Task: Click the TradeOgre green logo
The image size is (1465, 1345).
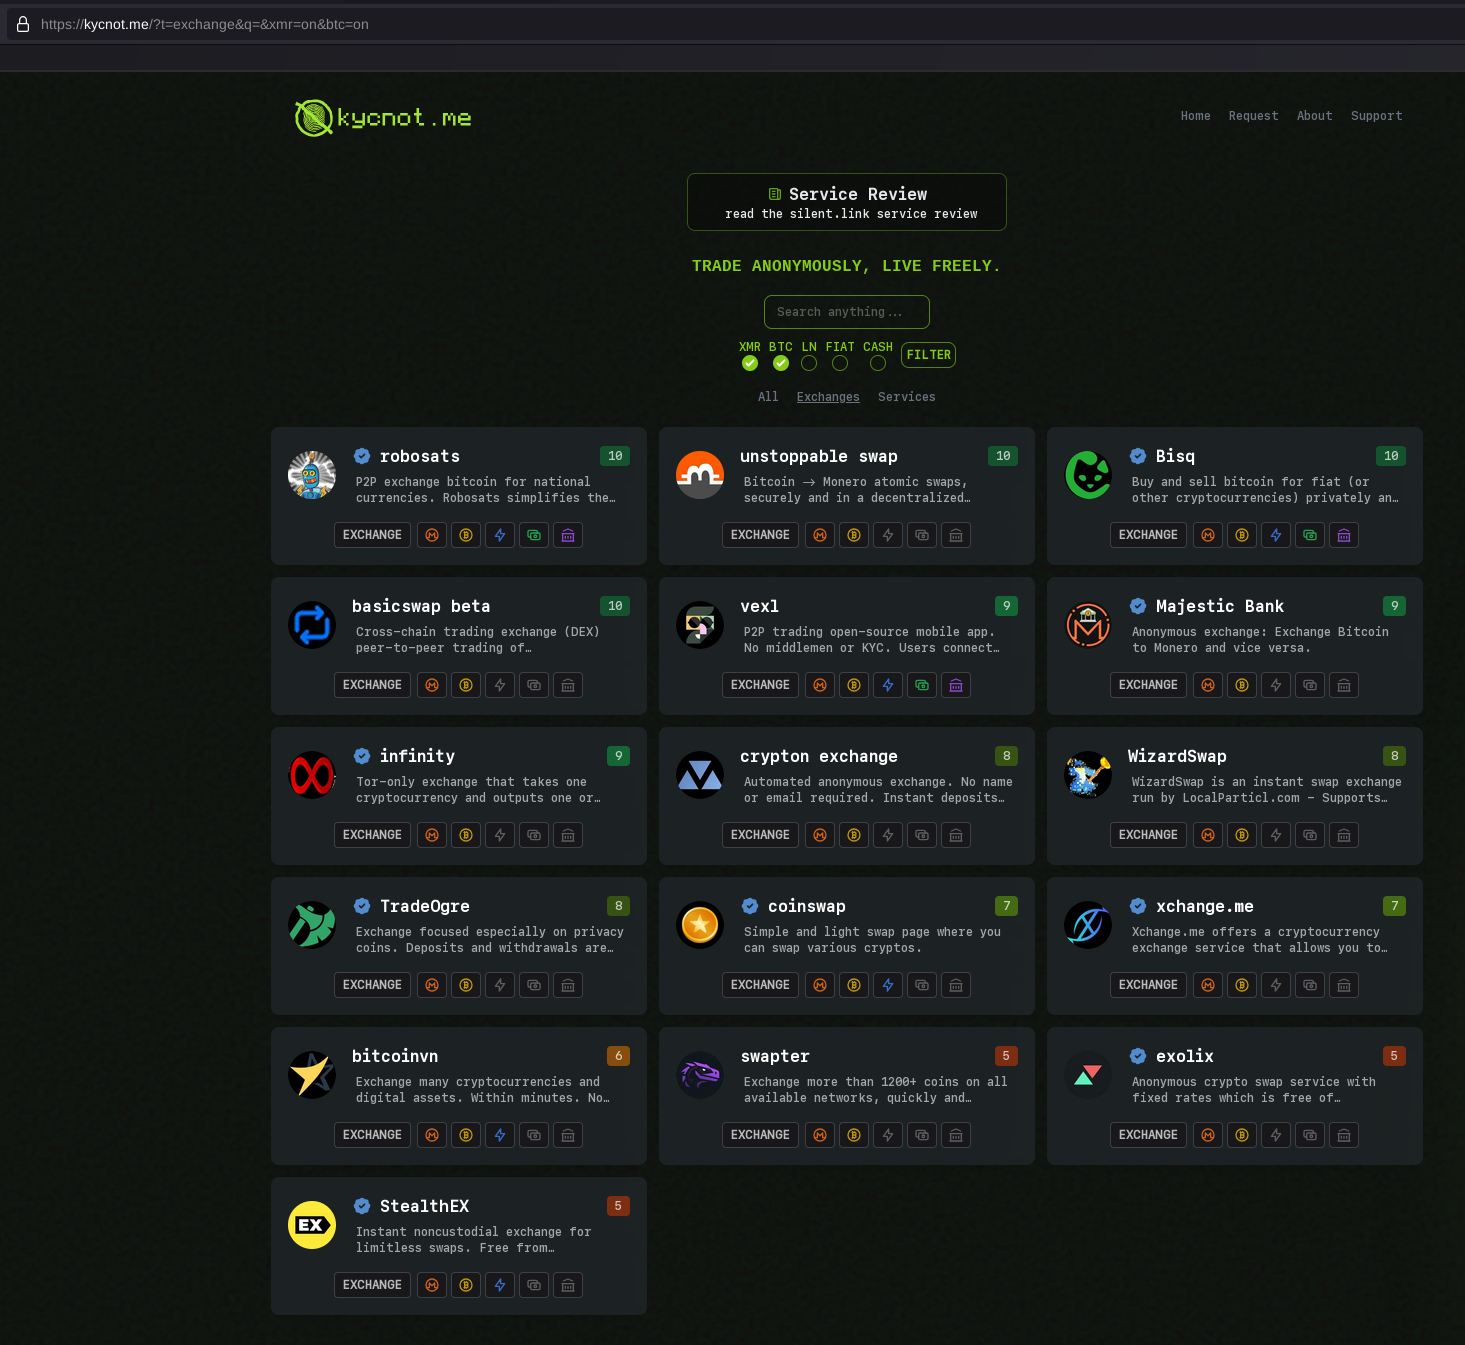Action: (x=312, y=925)
